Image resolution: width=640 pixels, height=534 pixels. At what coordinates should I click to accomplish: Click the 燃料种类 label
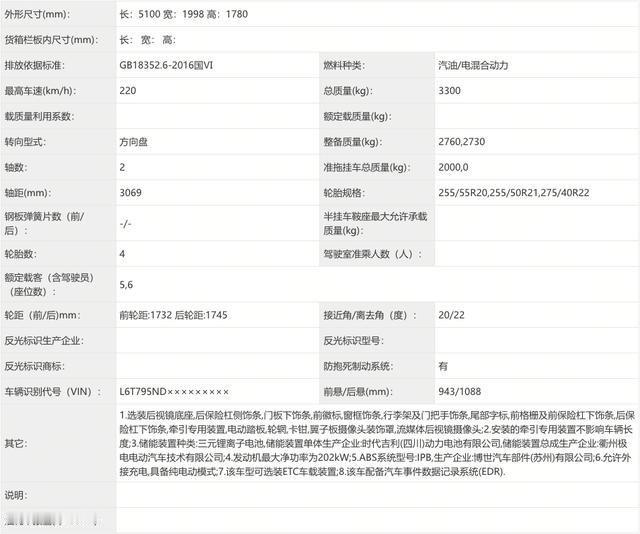(x=344, y=65)
